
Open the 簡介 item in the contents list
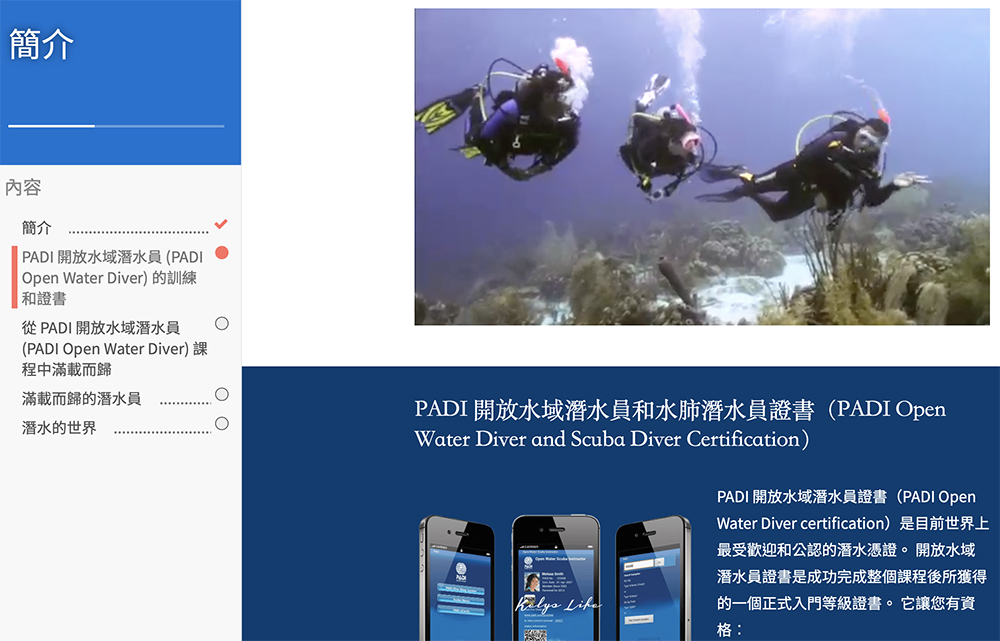[x=36, y=228]
